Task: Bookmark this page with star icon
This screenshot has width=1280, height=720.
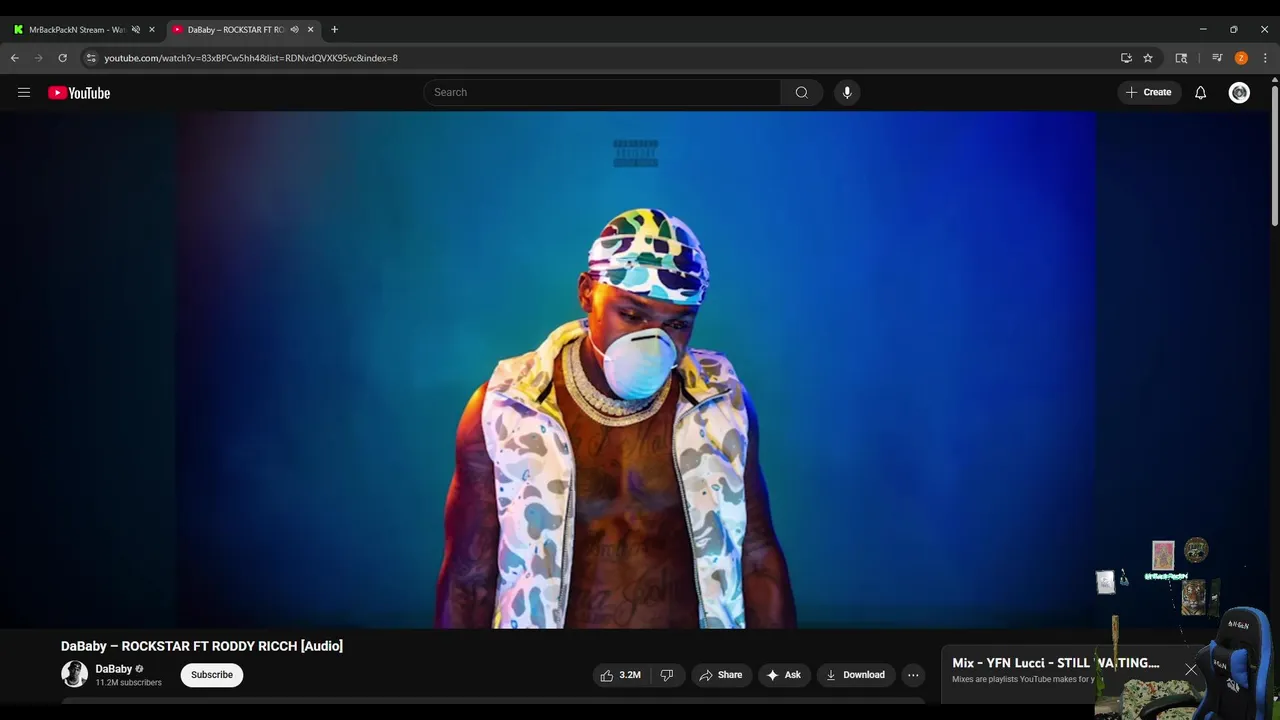Action: pyautogui.click(x=1148, y=58)
